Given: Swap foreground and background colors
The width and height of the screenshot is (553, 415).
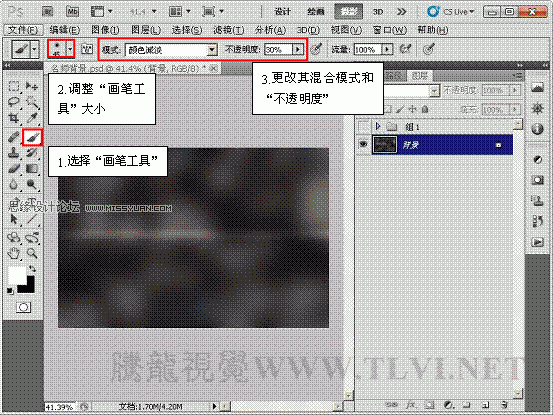Looking at the screenshot, I should coord(32,269).
